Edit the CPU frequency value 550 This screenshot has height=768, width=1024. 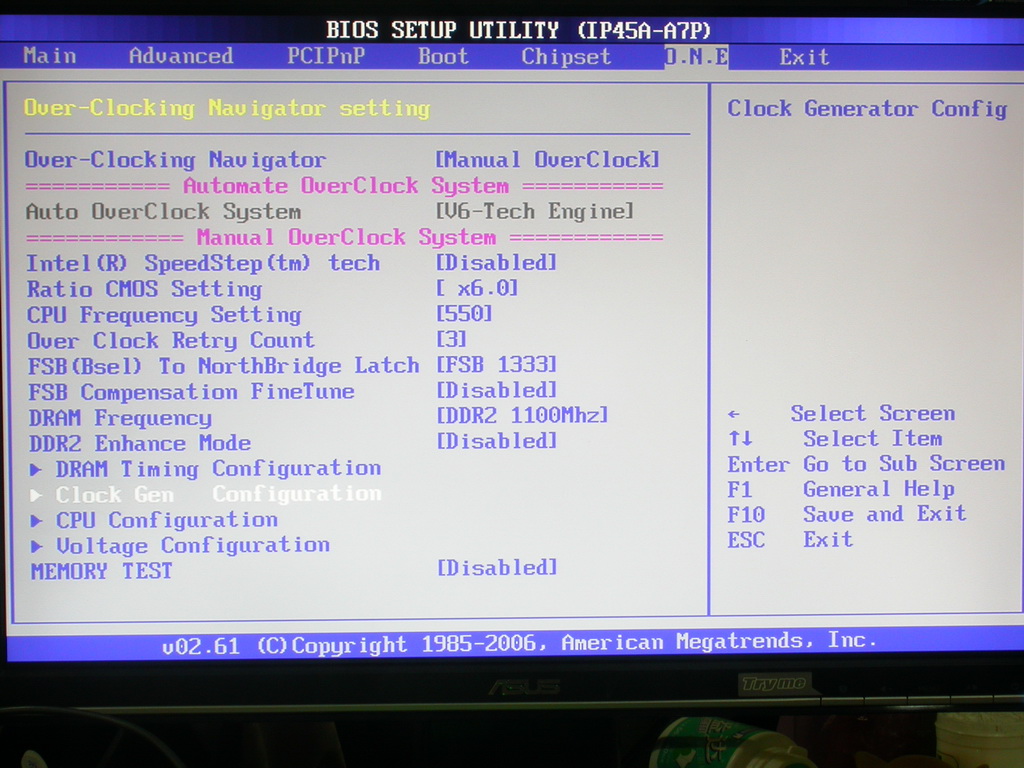point(464,313)
